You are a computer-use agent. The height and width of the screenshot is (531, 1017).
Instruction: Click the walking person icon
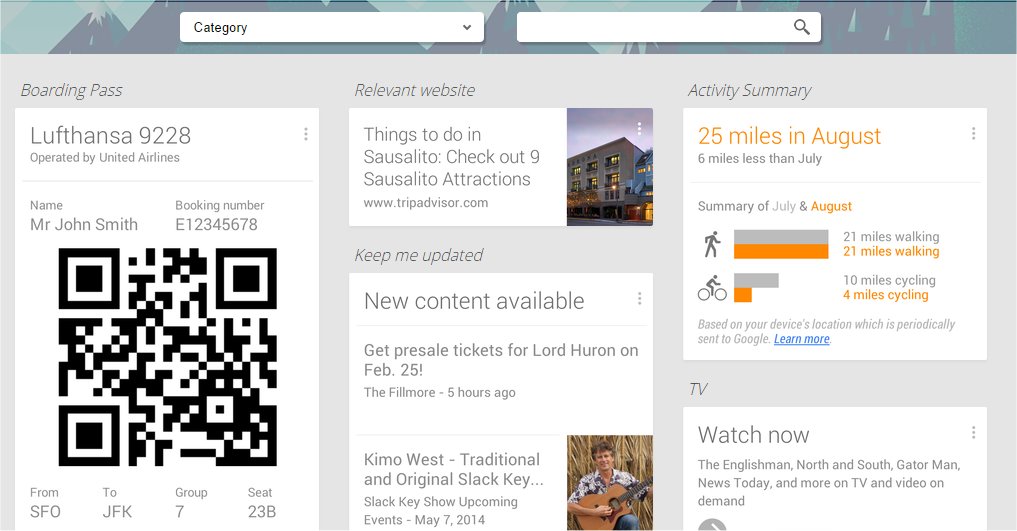pyautogui.click(x=712, y=244)
